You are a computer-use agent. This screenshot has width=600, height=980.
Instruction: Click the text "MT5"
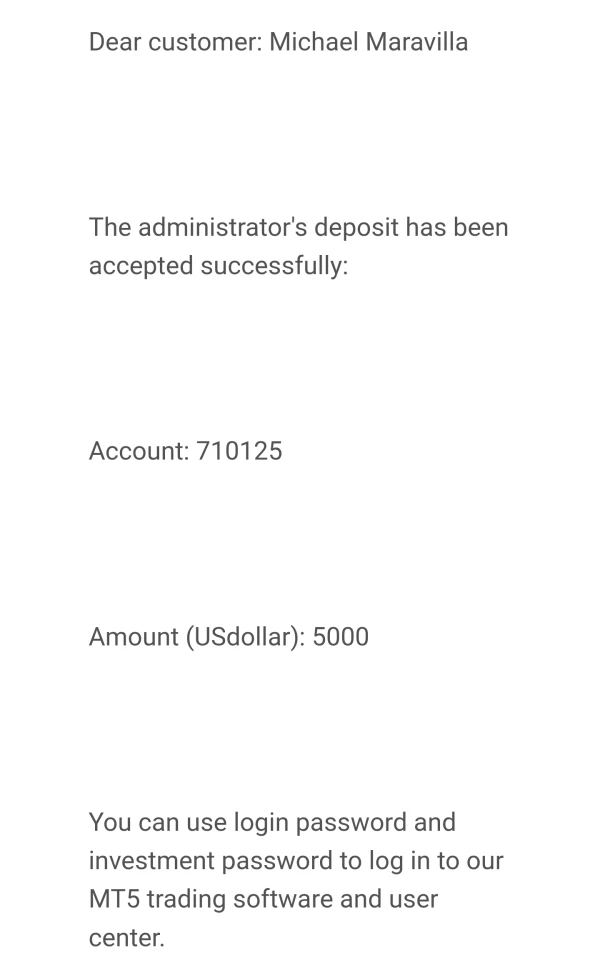pos(114,899)
